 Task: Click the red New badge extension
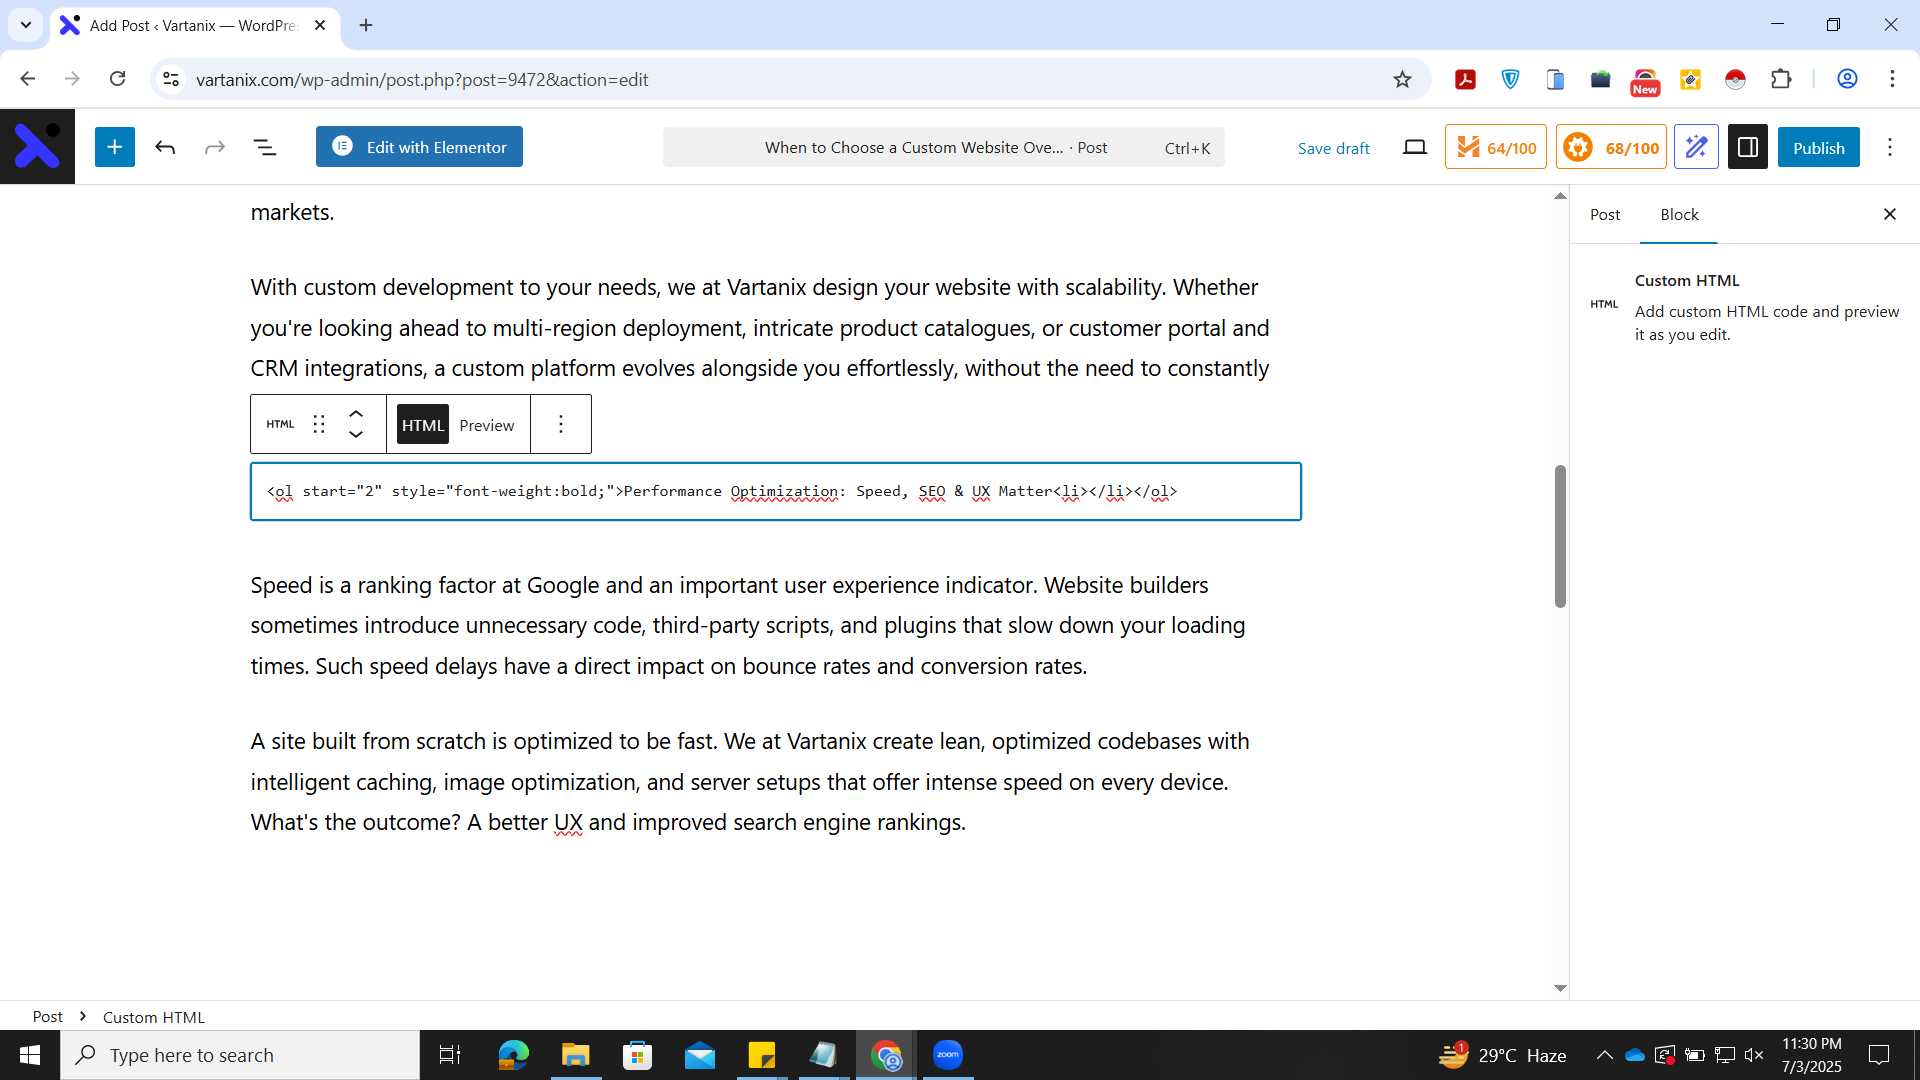(1645, 81)
